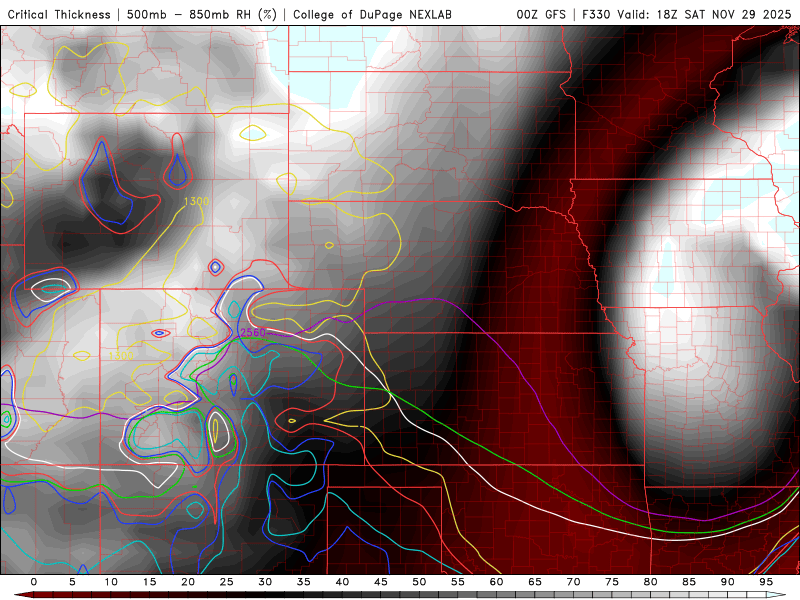Click the '35' humidity scale number
The width and height of the screenshot is (800, 600).
[304, 582]
